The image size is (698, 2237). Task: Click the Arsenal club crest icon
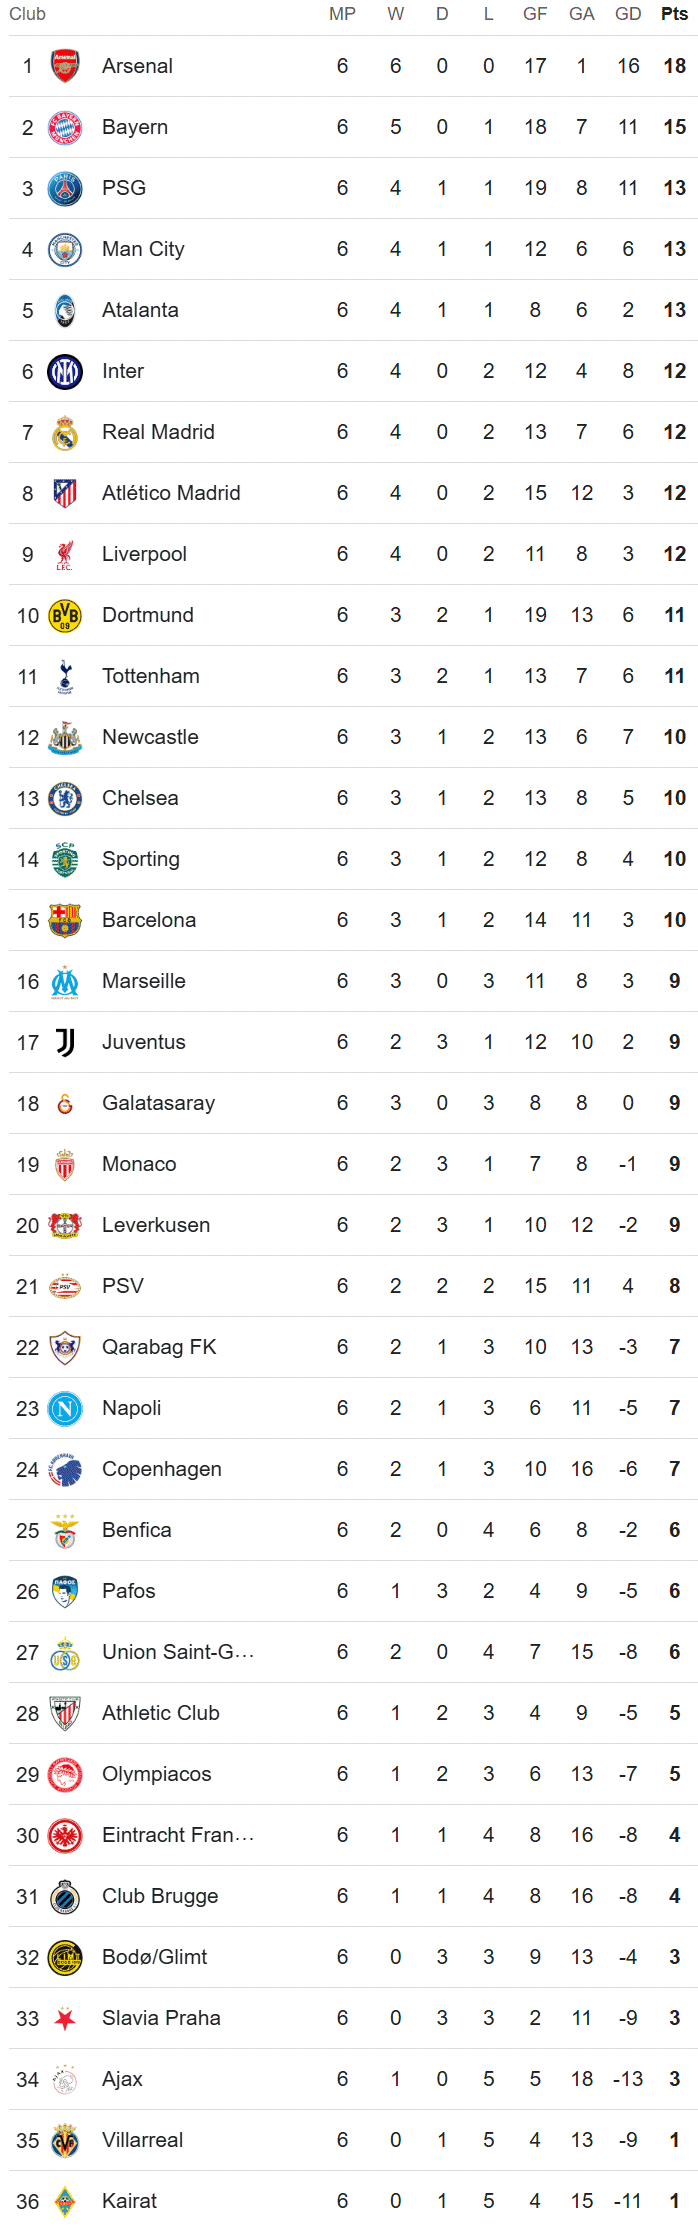(x=65, y=66)
